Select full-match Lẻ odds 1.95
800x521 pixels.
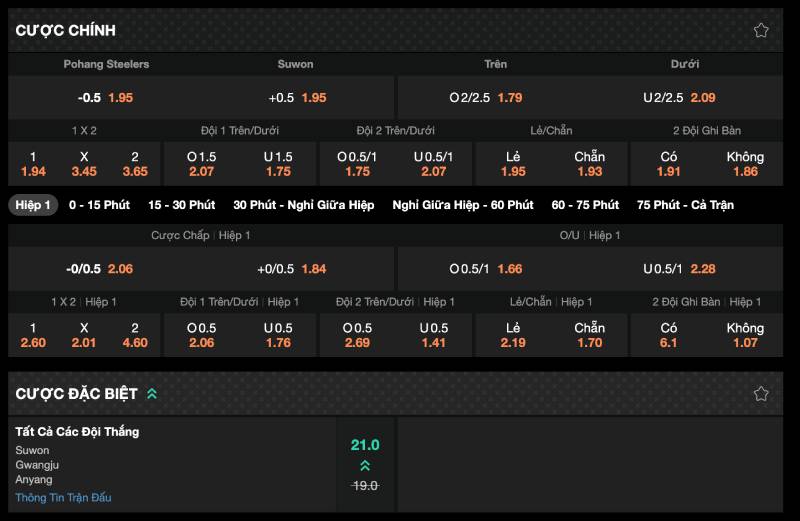[513, 164]
